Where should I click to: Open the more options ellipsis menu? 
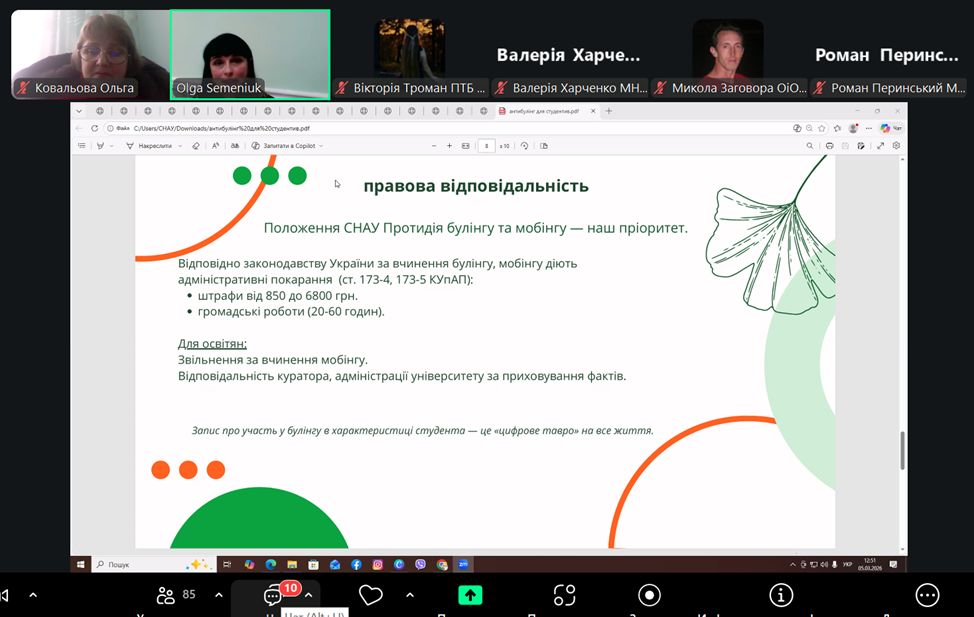coord(927,595)
